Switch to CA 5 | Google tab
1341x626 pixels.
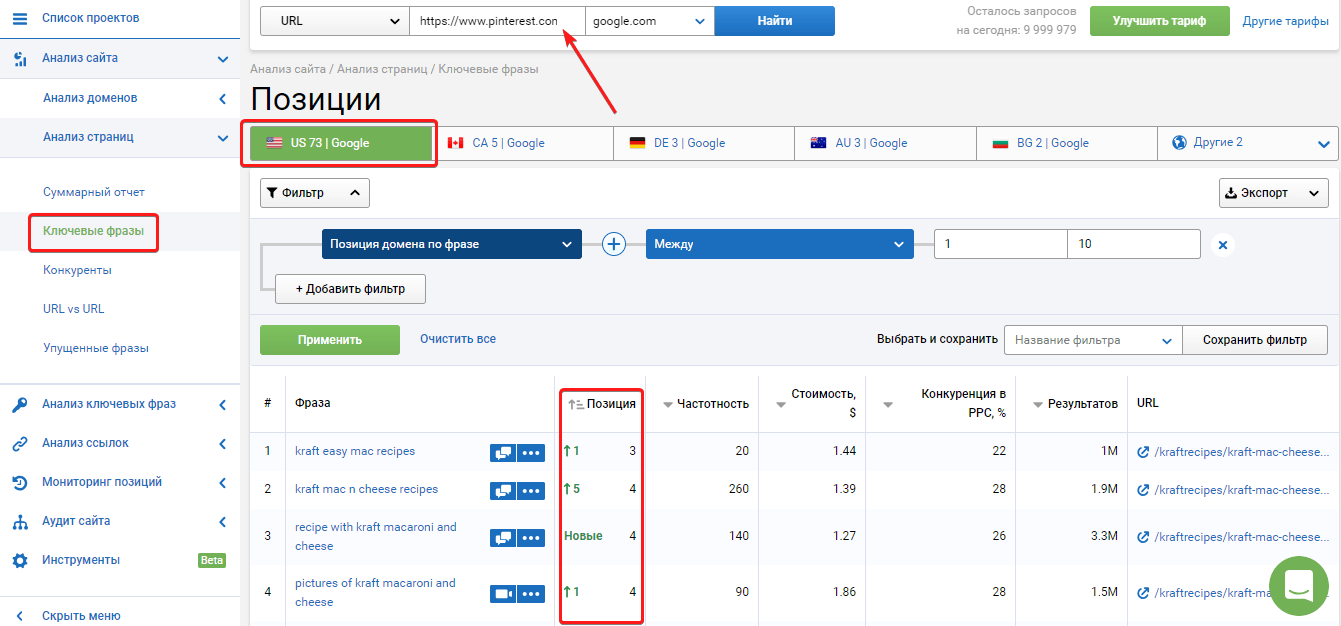522,143
